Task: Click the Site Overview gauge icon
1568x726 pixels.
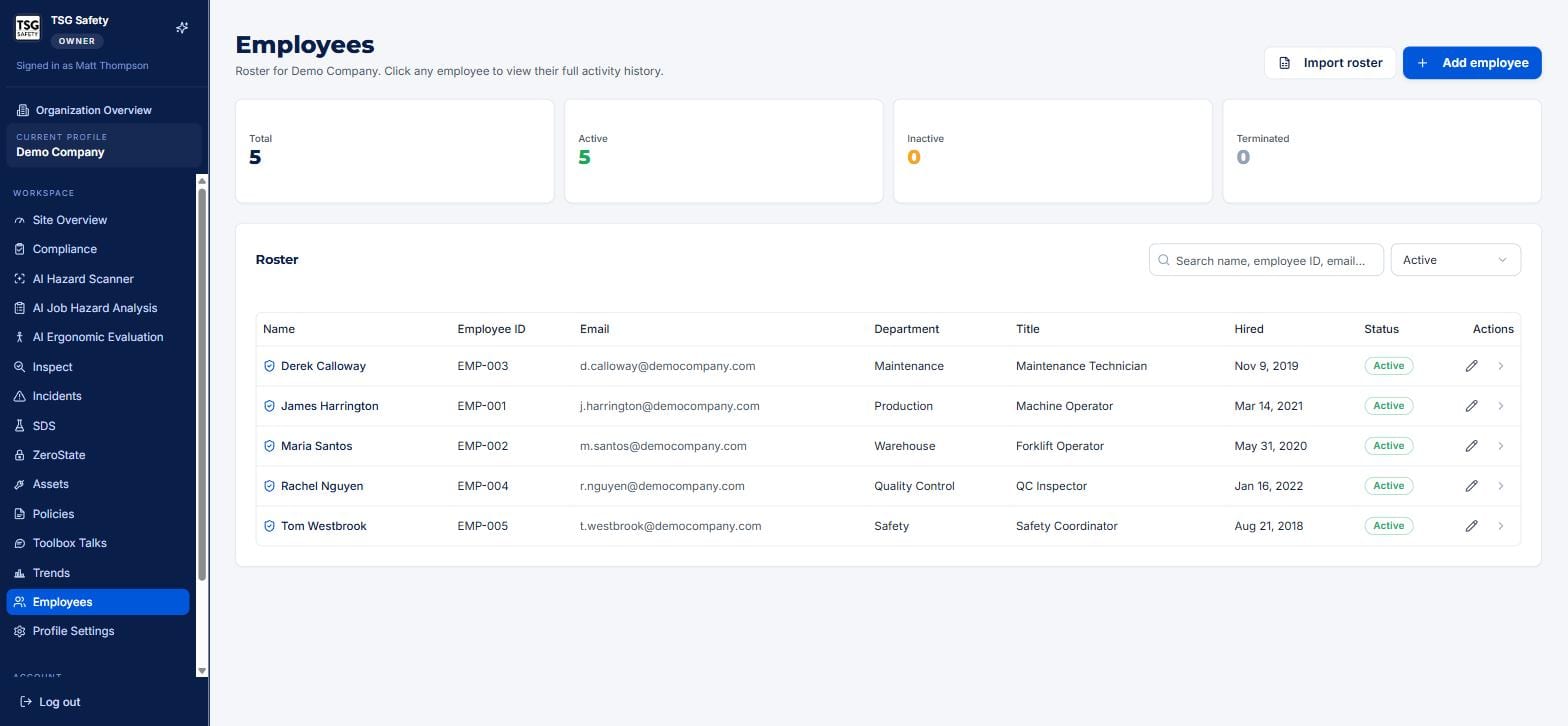Action: [19, 220]
